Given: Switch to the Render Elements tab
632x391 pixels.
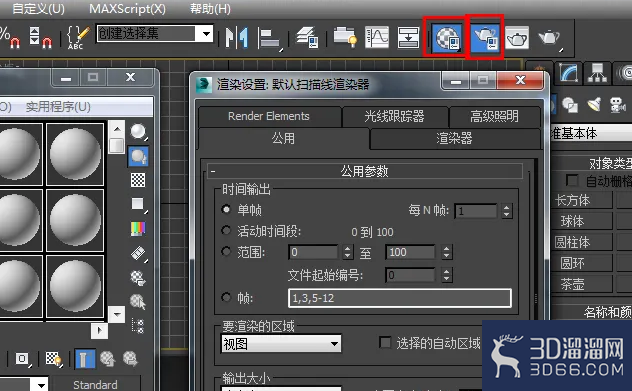Looking at the screenshot, I should (x=269, y=116).
